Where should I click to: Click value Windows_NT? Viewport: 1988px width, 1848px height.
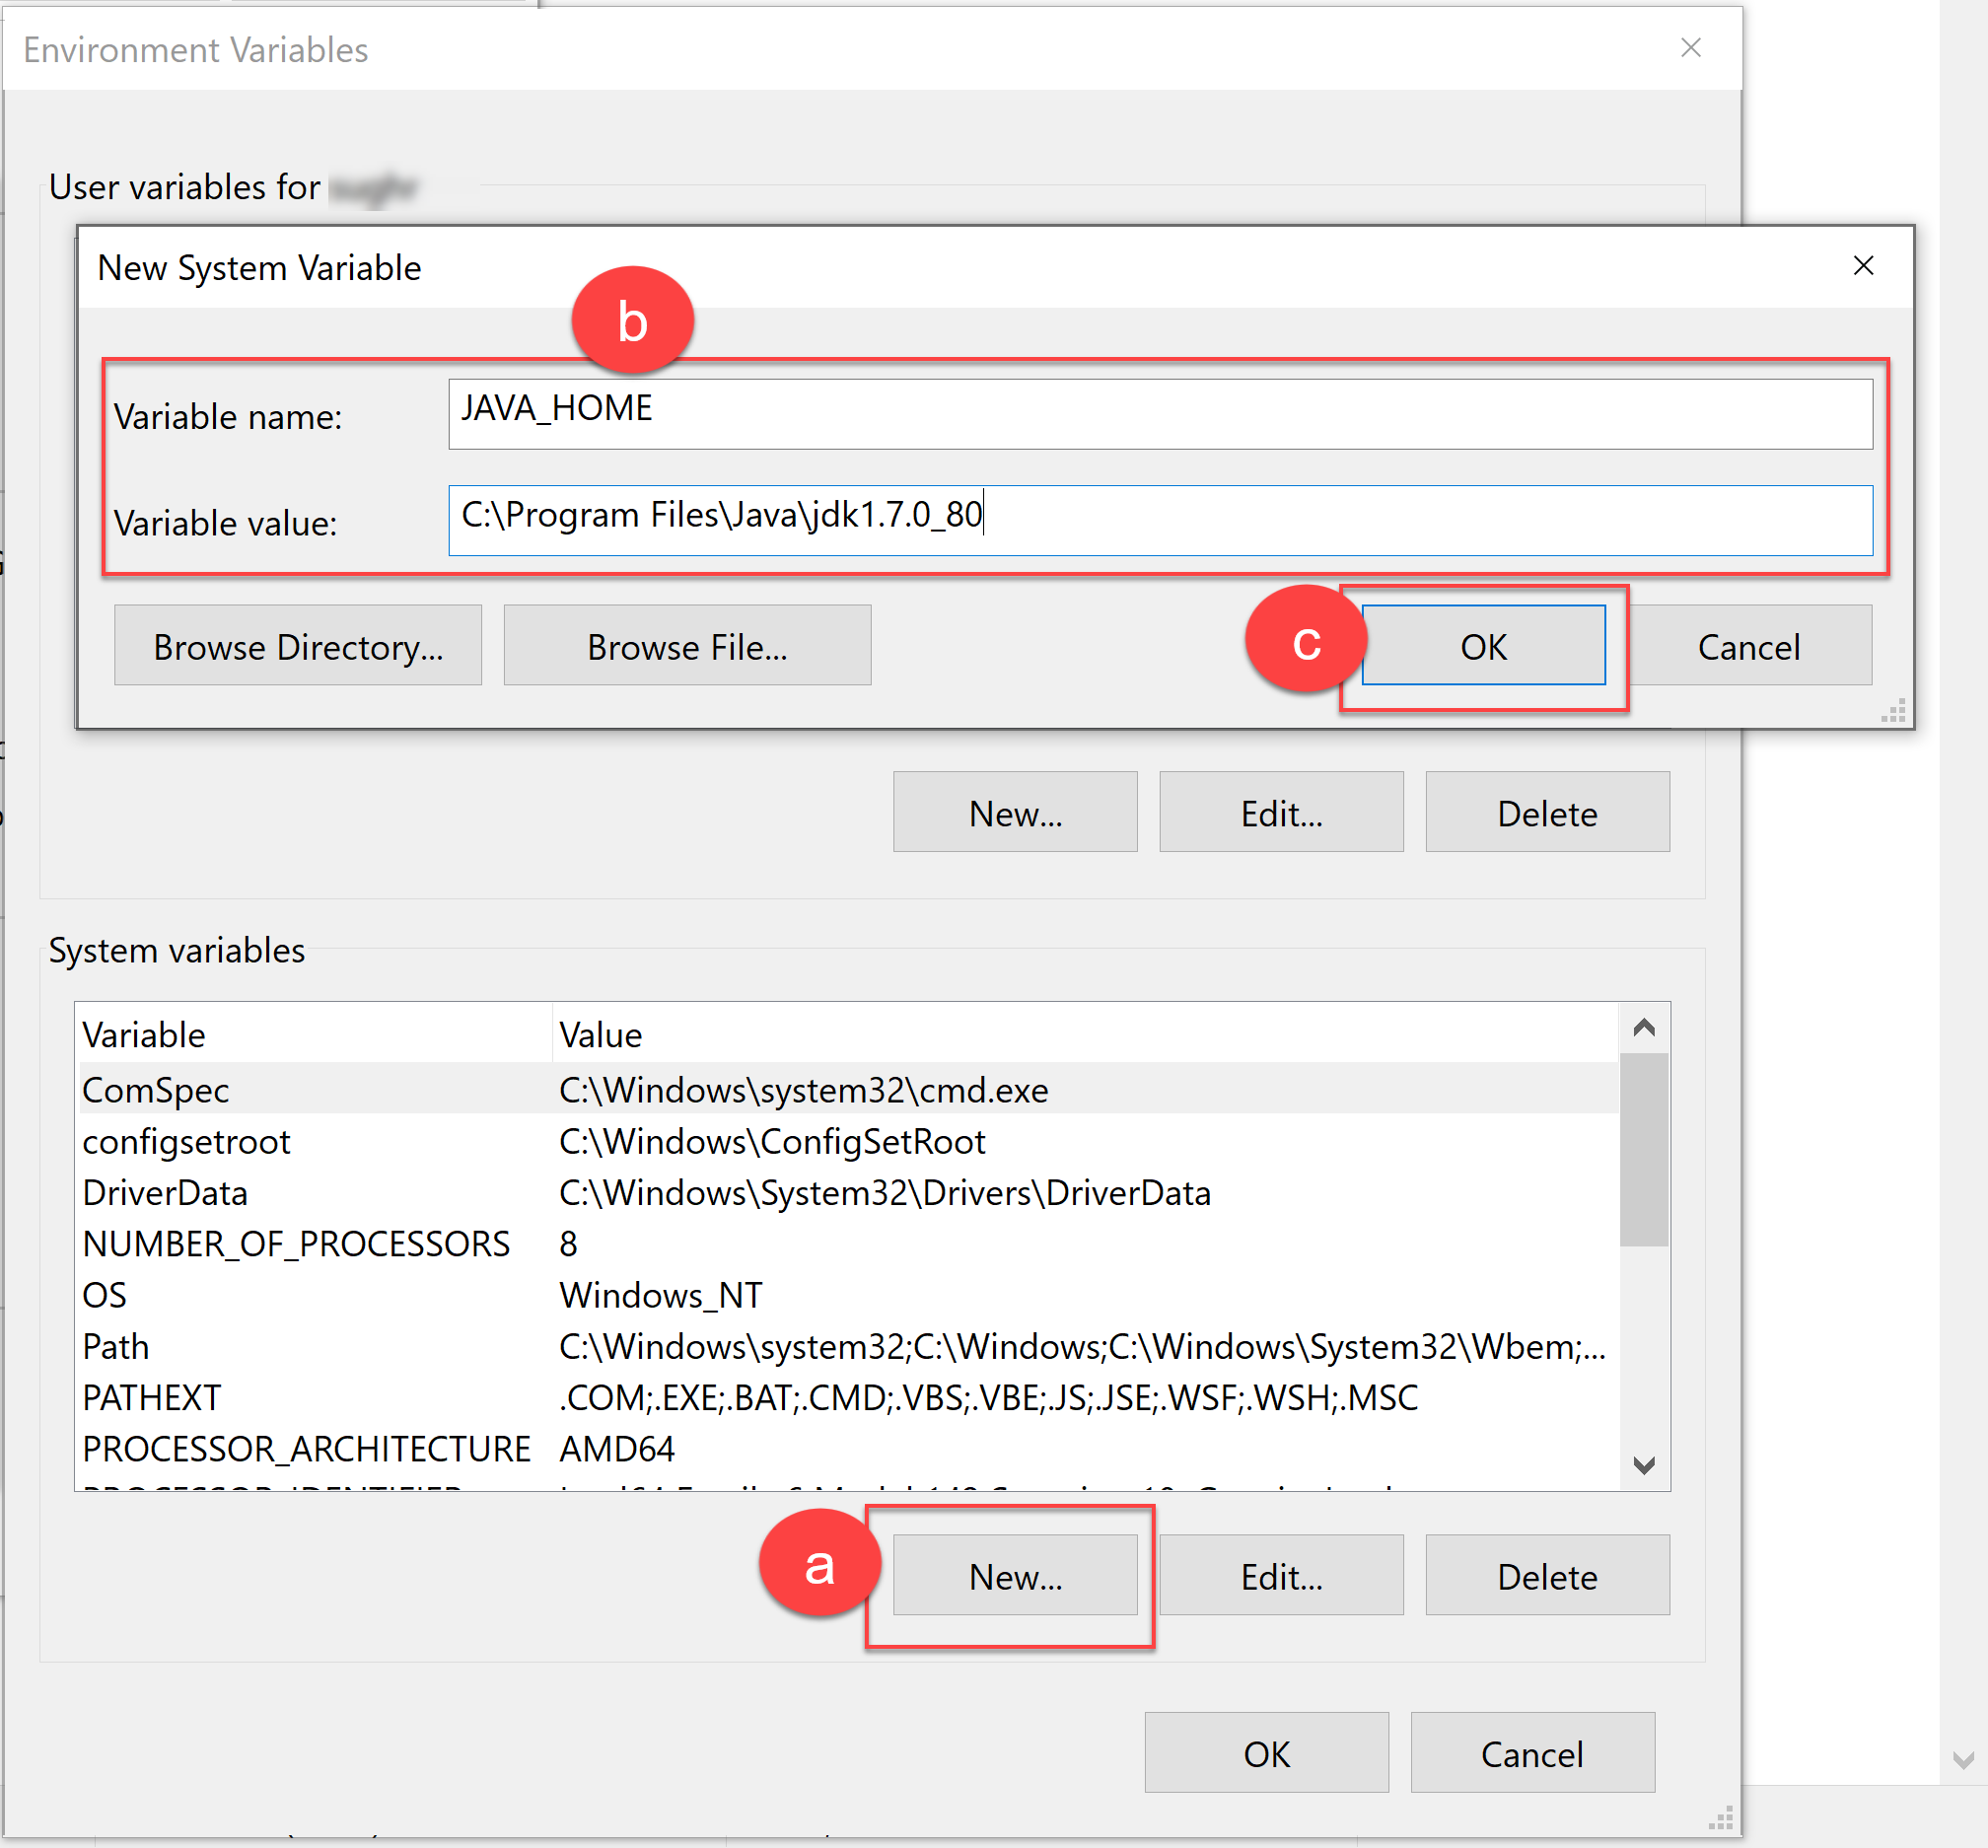click(661, 1295)
